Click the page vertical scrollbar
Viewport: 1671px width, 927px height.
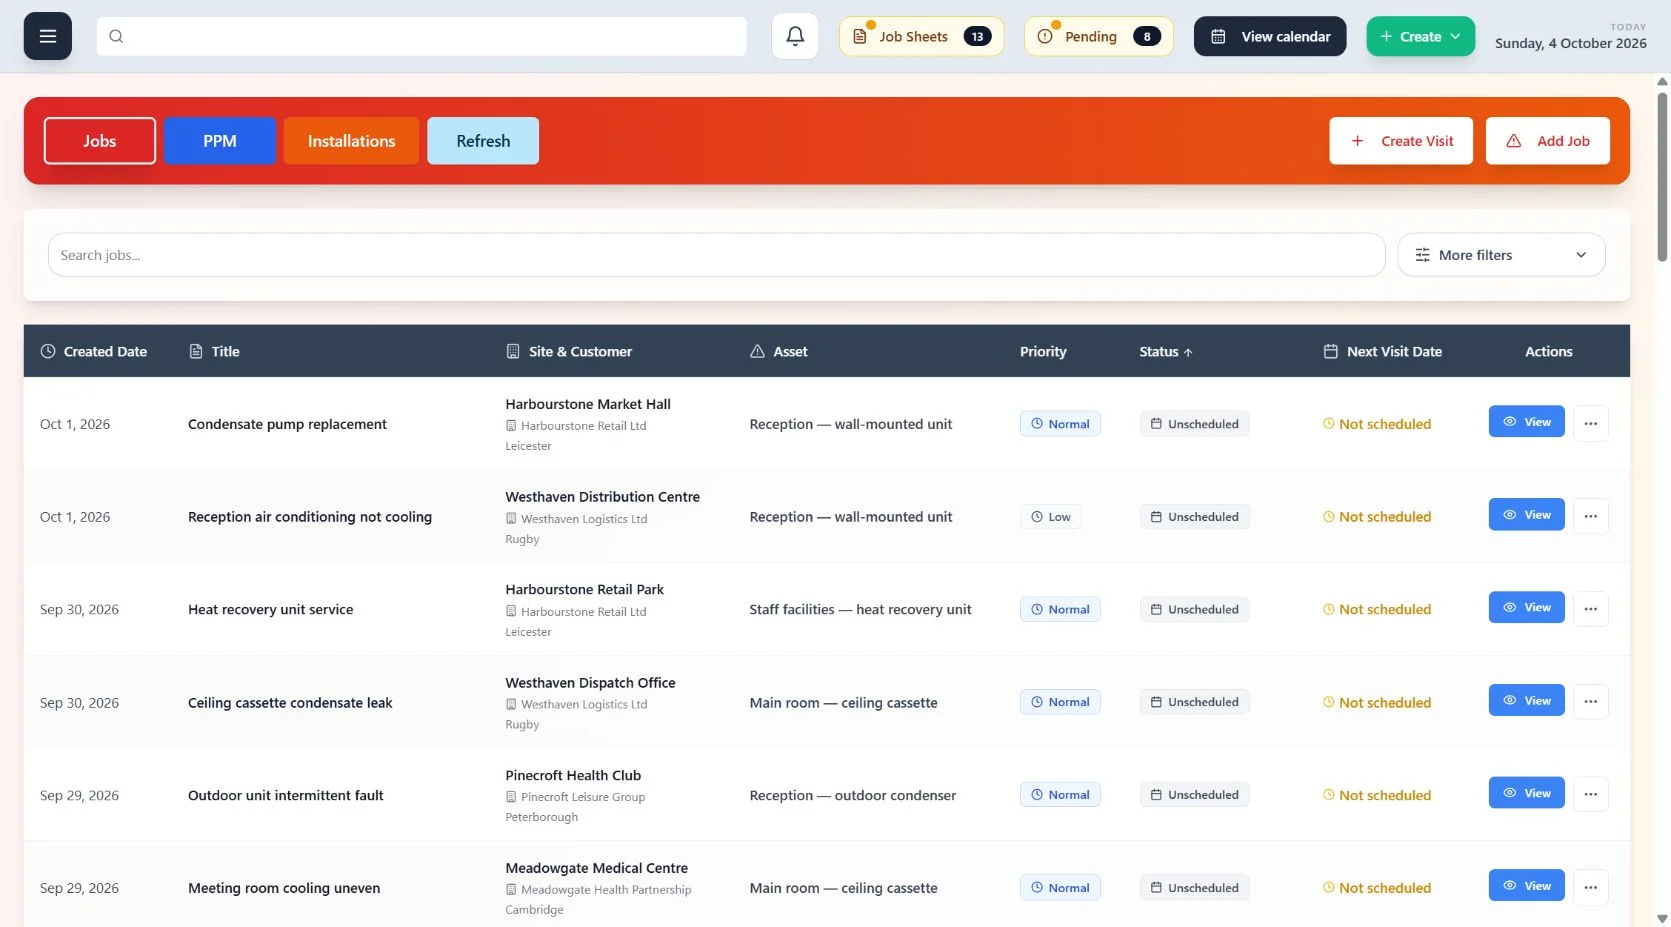point(1662,177)
